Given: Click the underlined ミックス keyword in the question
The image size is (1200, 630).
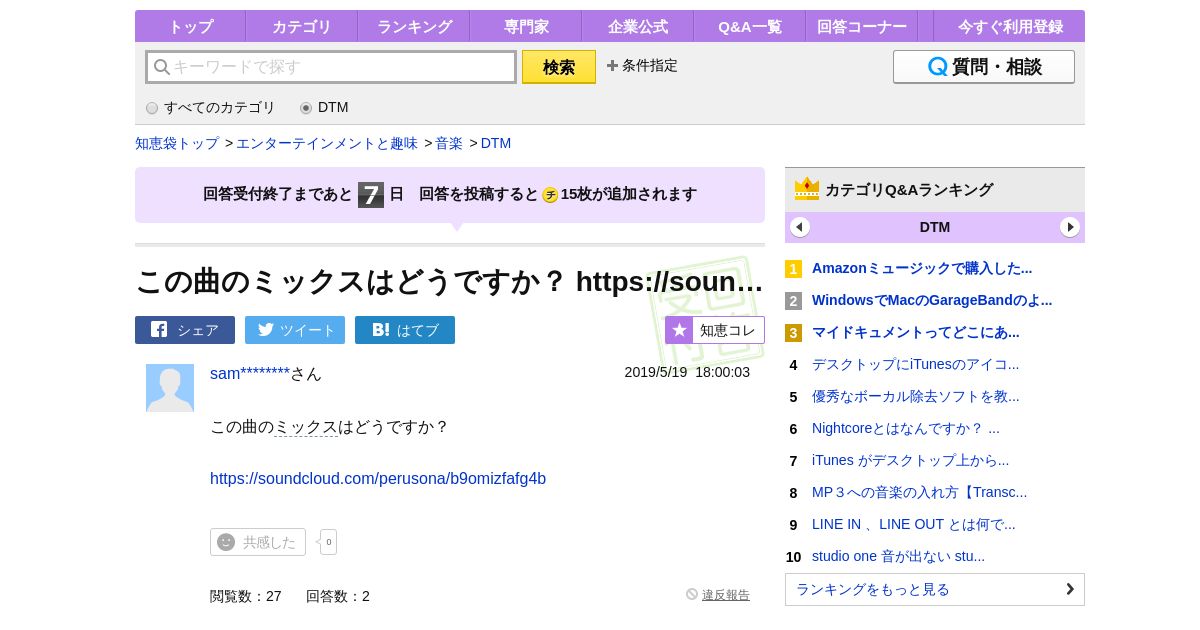Looking at the screenshot, I should pyautogui.click(x=306, y=427).
